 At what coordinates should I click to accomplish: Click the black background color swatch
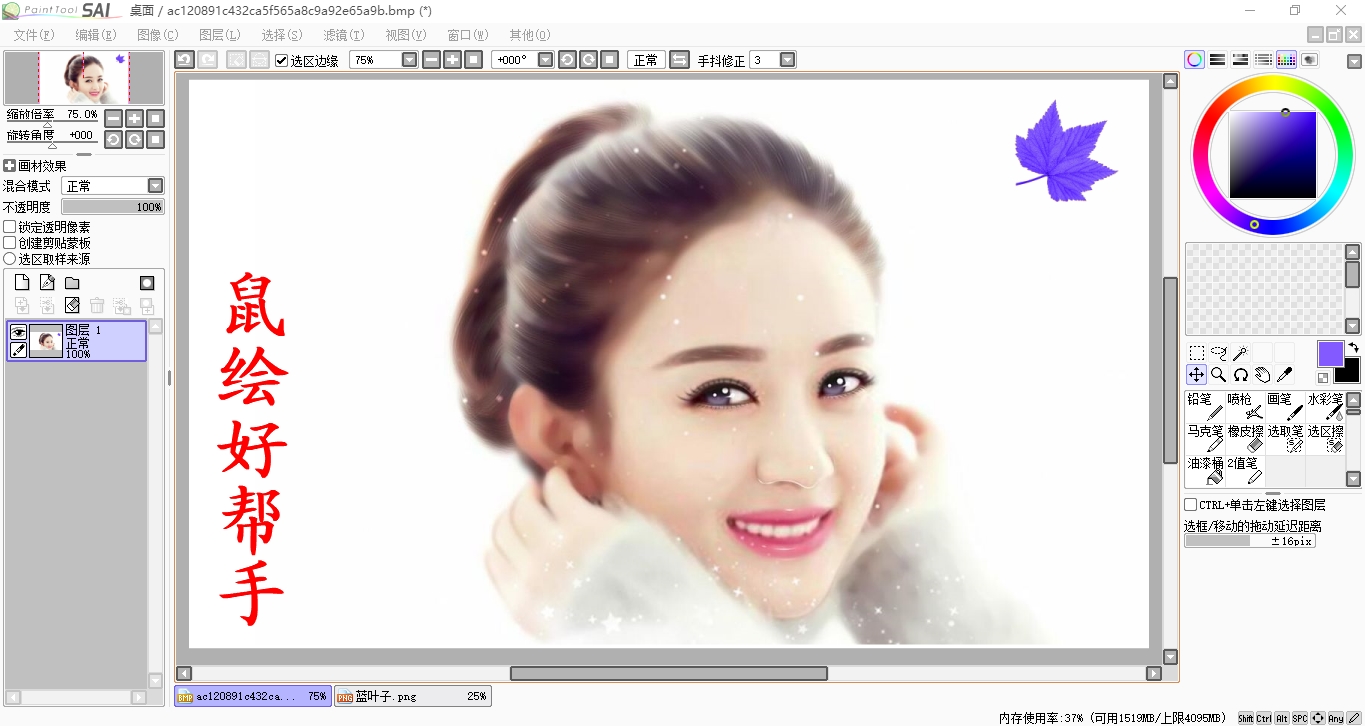click(x=1350, y=373)
